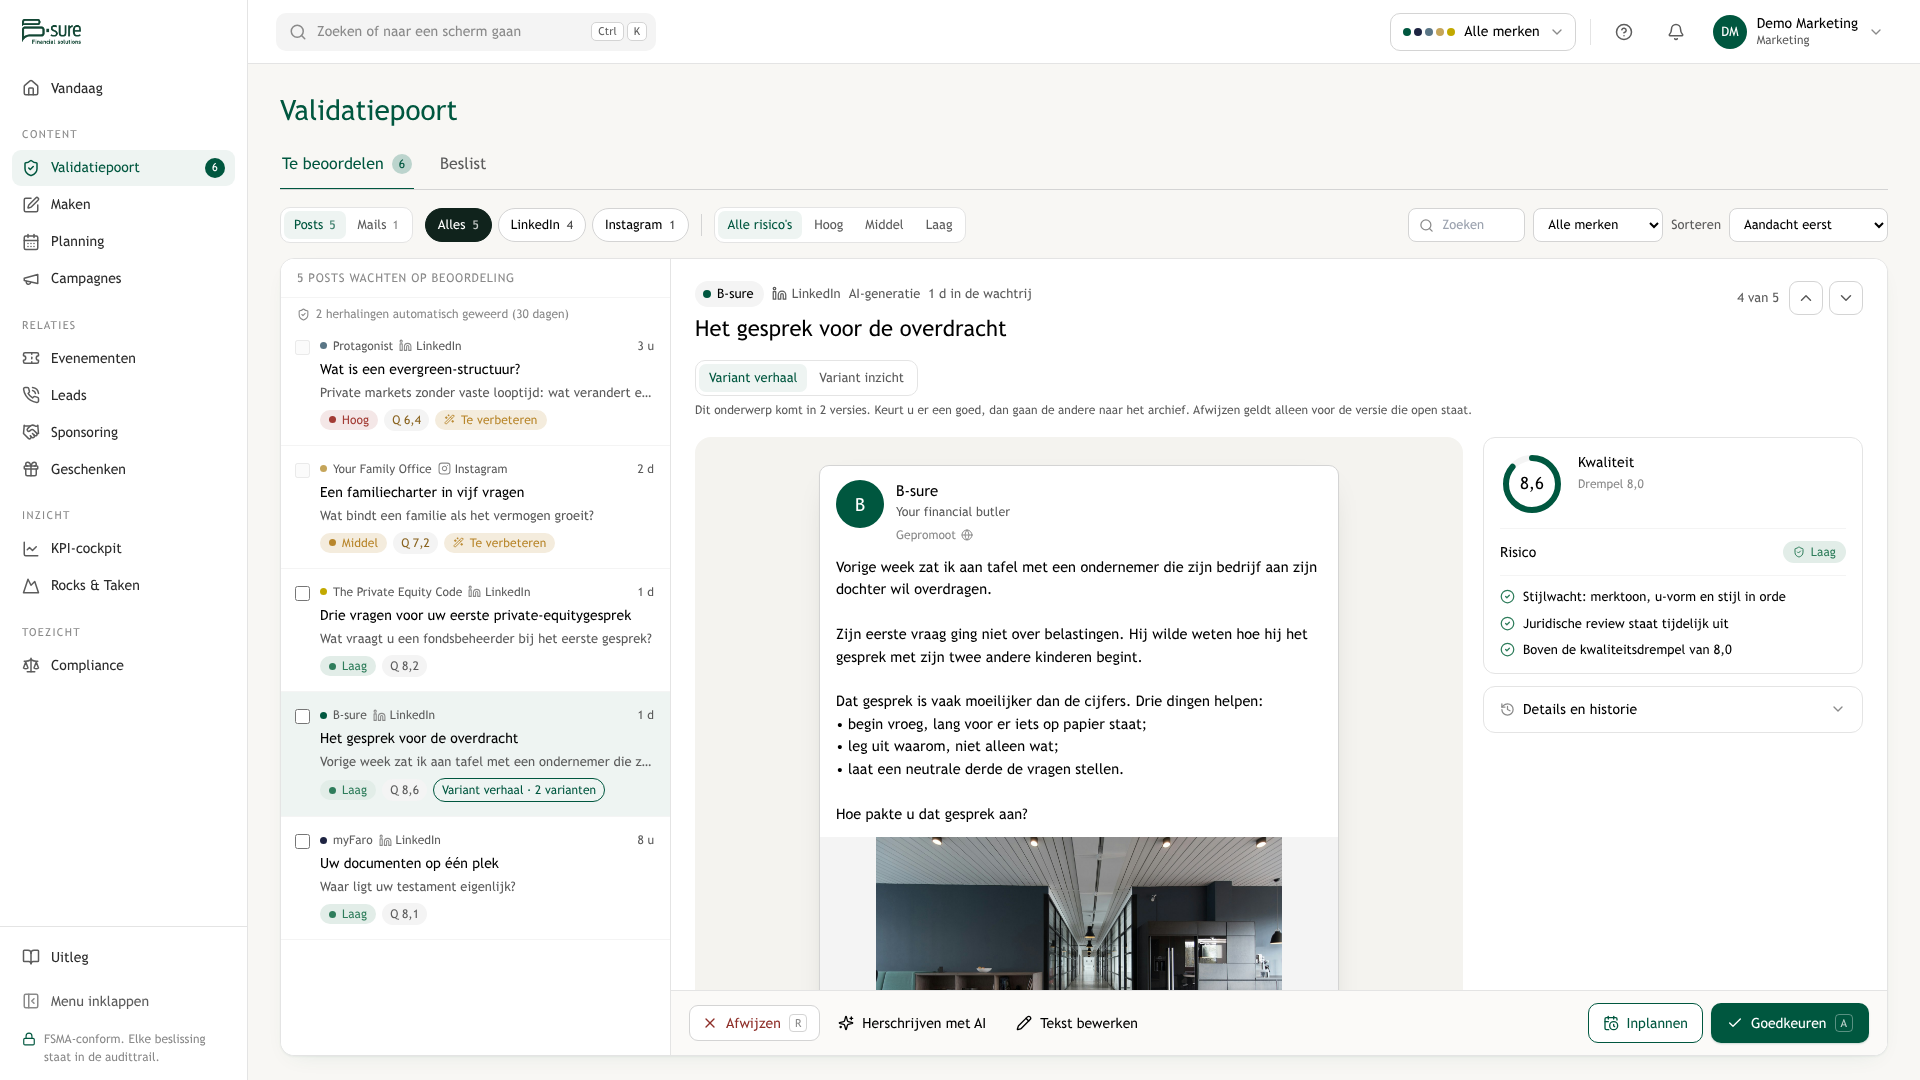Open the help question-mark icon
The width and height of the screenshot is (1920, 1080).
click(x=1624, y=32)
